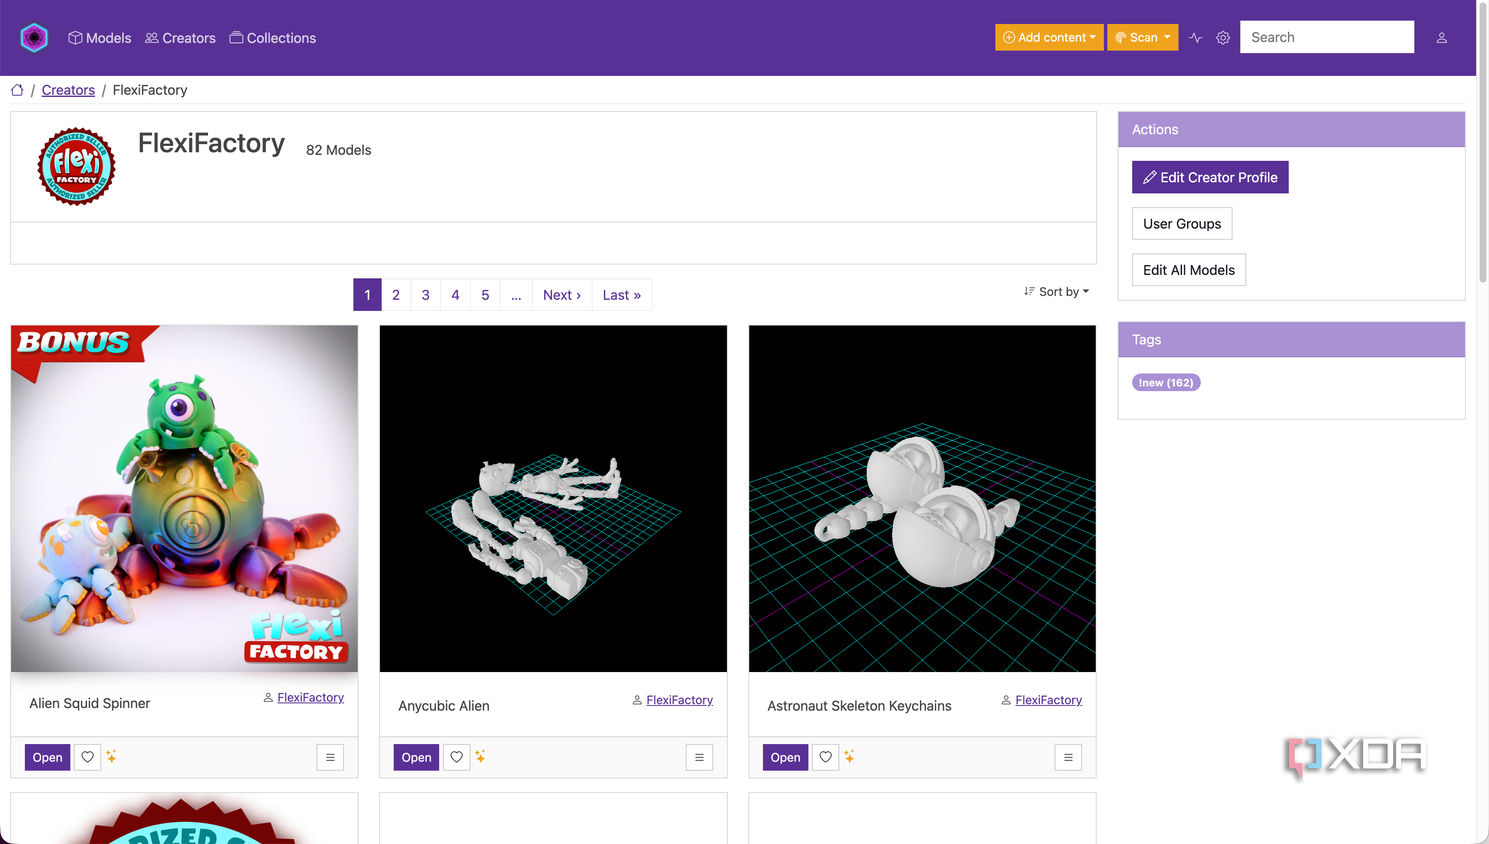Go to page 2

tap(396, 295)
